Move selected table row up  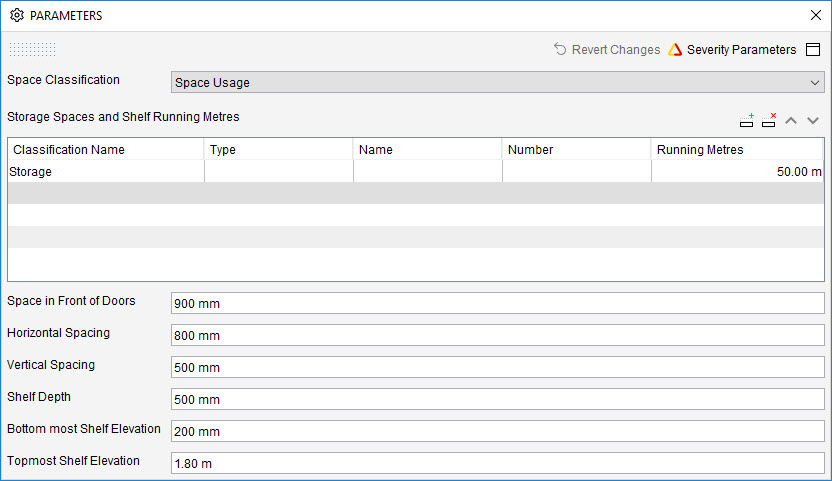791,121
